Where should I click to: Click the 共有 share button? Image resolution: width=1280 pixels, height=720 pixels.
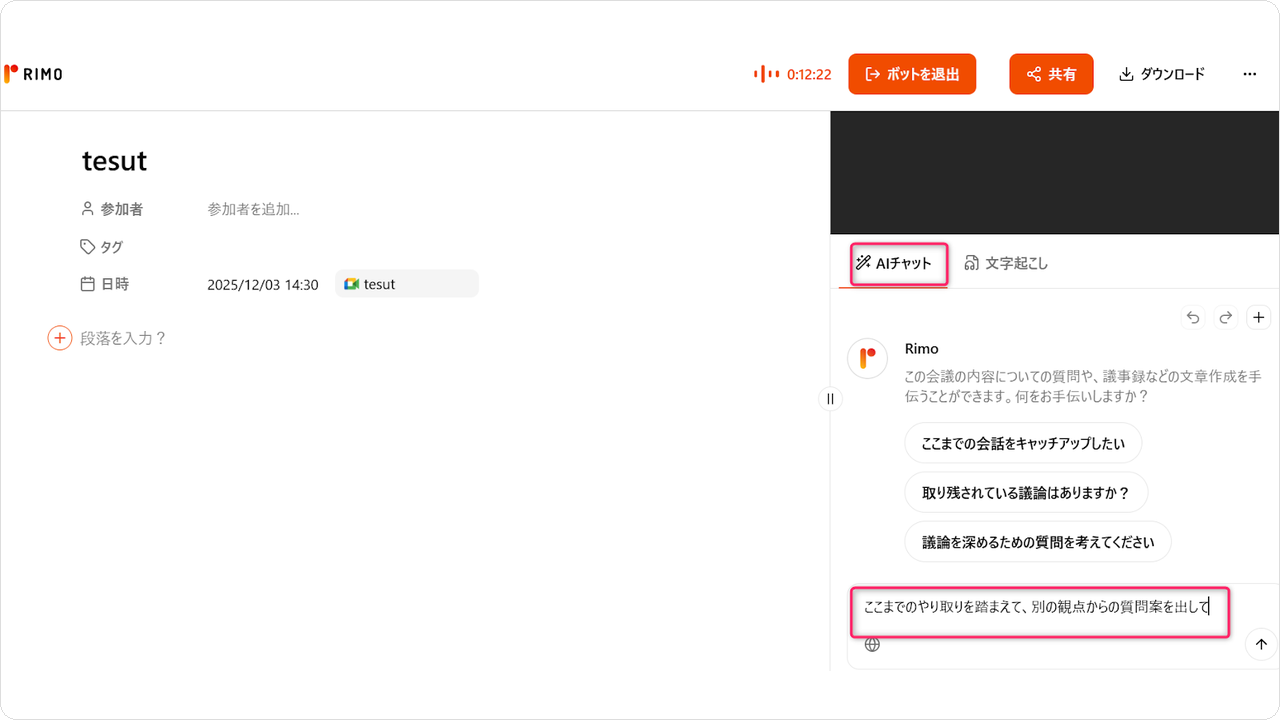[1051, 74]
